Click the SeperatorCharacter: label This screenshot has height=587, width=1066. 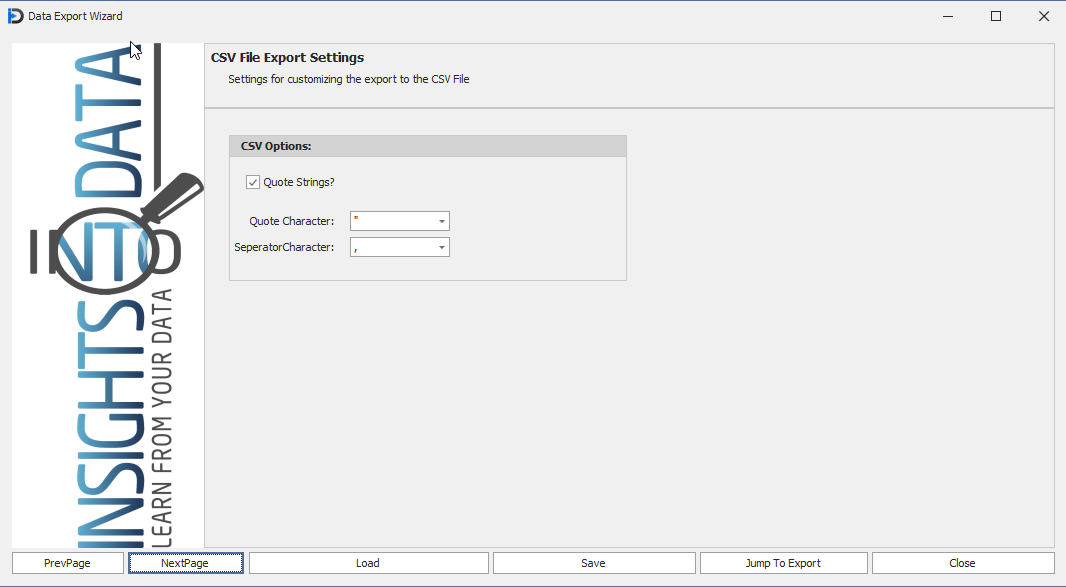(x=284, y=247)
